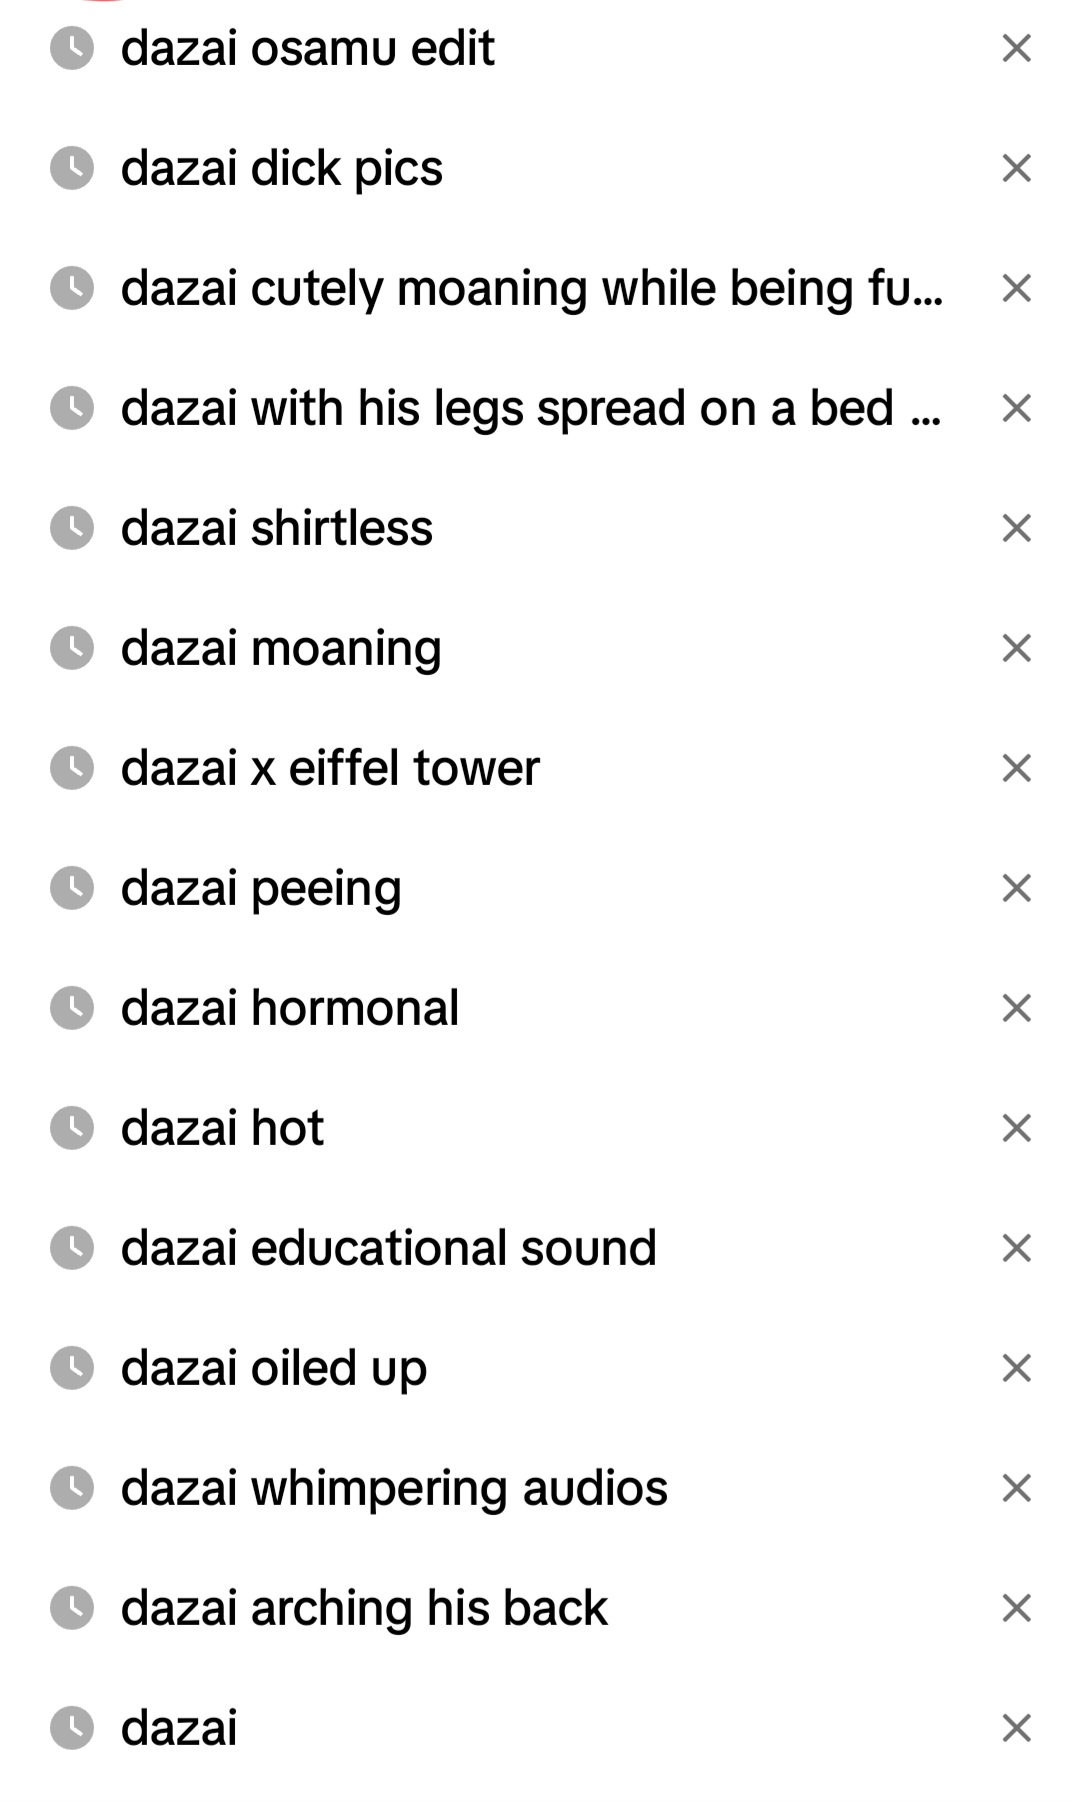1072x1802 pixels.
Task: Select the "dazai x eiffel tower" suggestion
Action: tap(330, 768)
